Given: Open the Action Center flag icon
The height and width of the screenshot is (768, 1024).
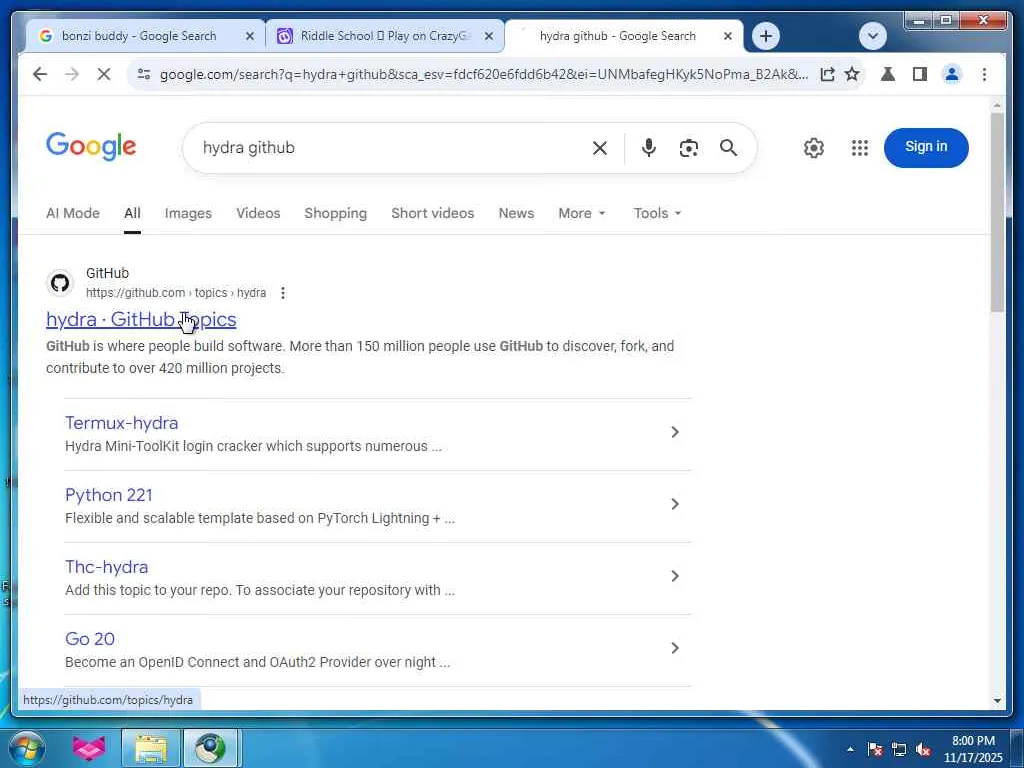Looking at the screenshot, I should (x=875, y=749).
